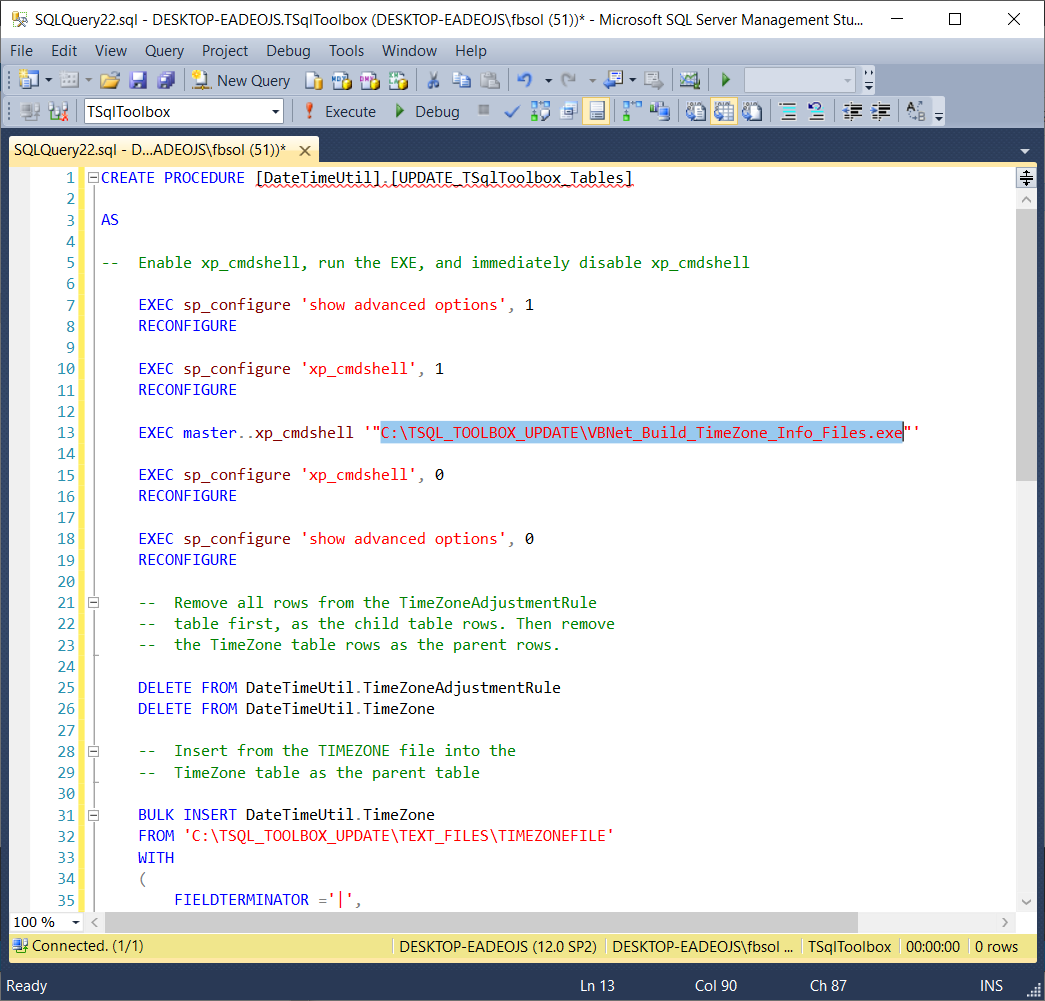Screen dimensions: 1045x1001
Task: Parse the query with the checkmark icon
Action: point(511,111)
